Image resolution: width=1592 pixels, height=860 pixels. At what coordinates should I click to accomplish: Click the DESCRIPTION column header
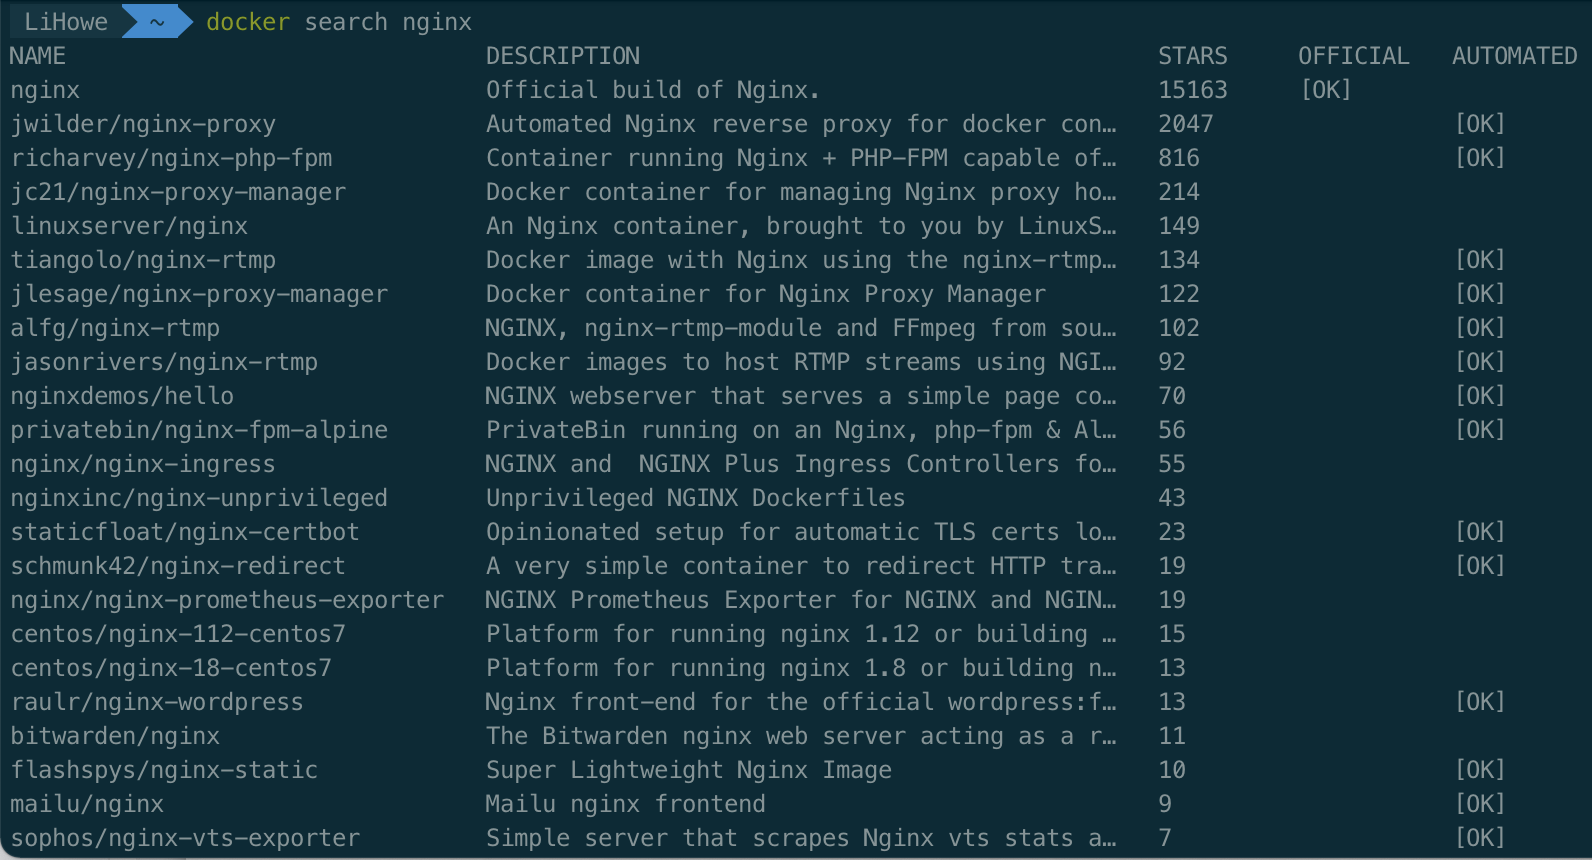(562, 56)
